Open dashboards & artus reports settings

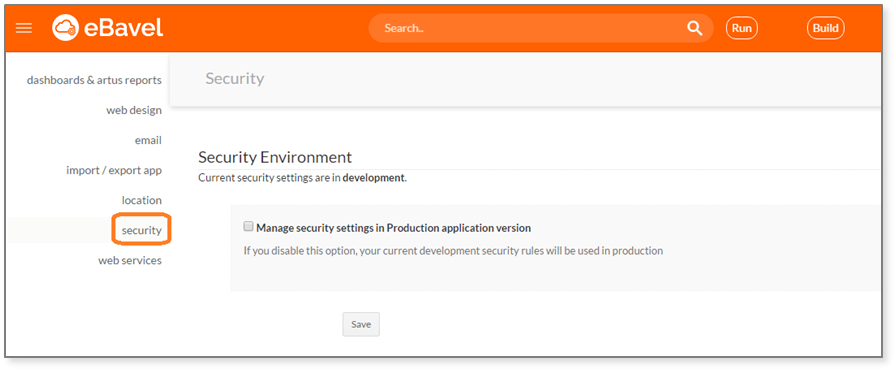click(94, 80)
